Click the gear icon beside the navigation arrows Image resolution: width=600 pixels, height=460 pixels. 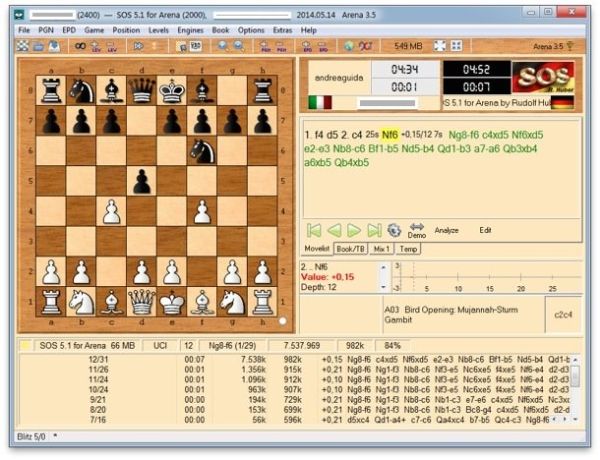coord(394,230)
